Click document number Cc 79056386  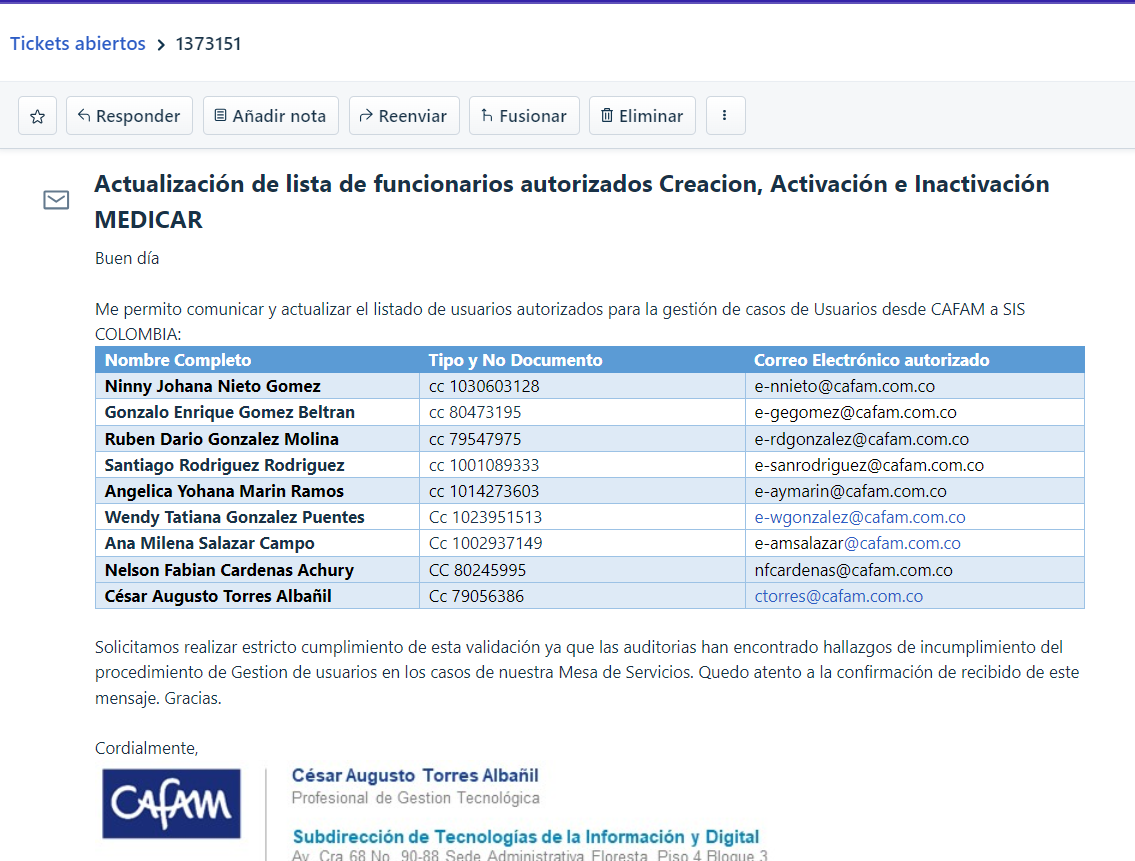(x=476, y=596)
